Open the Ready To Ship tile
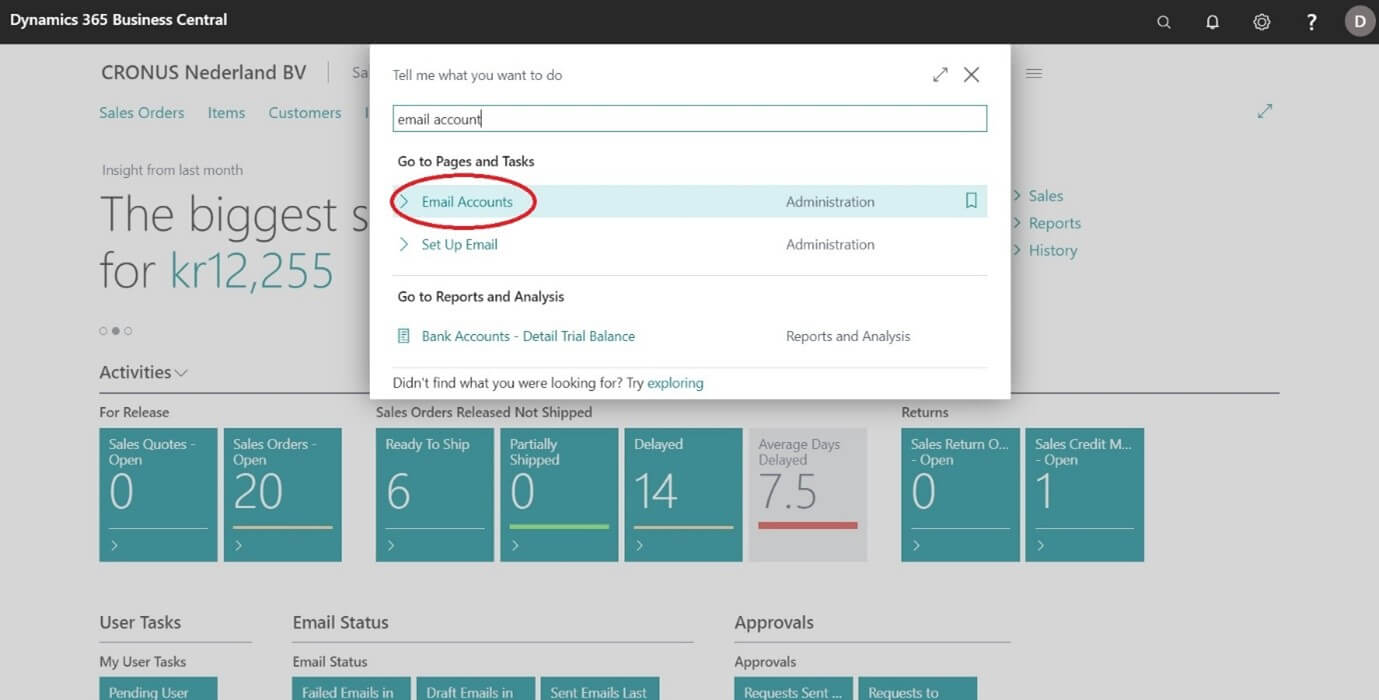Screen dimensions: 1379x700 434,494
